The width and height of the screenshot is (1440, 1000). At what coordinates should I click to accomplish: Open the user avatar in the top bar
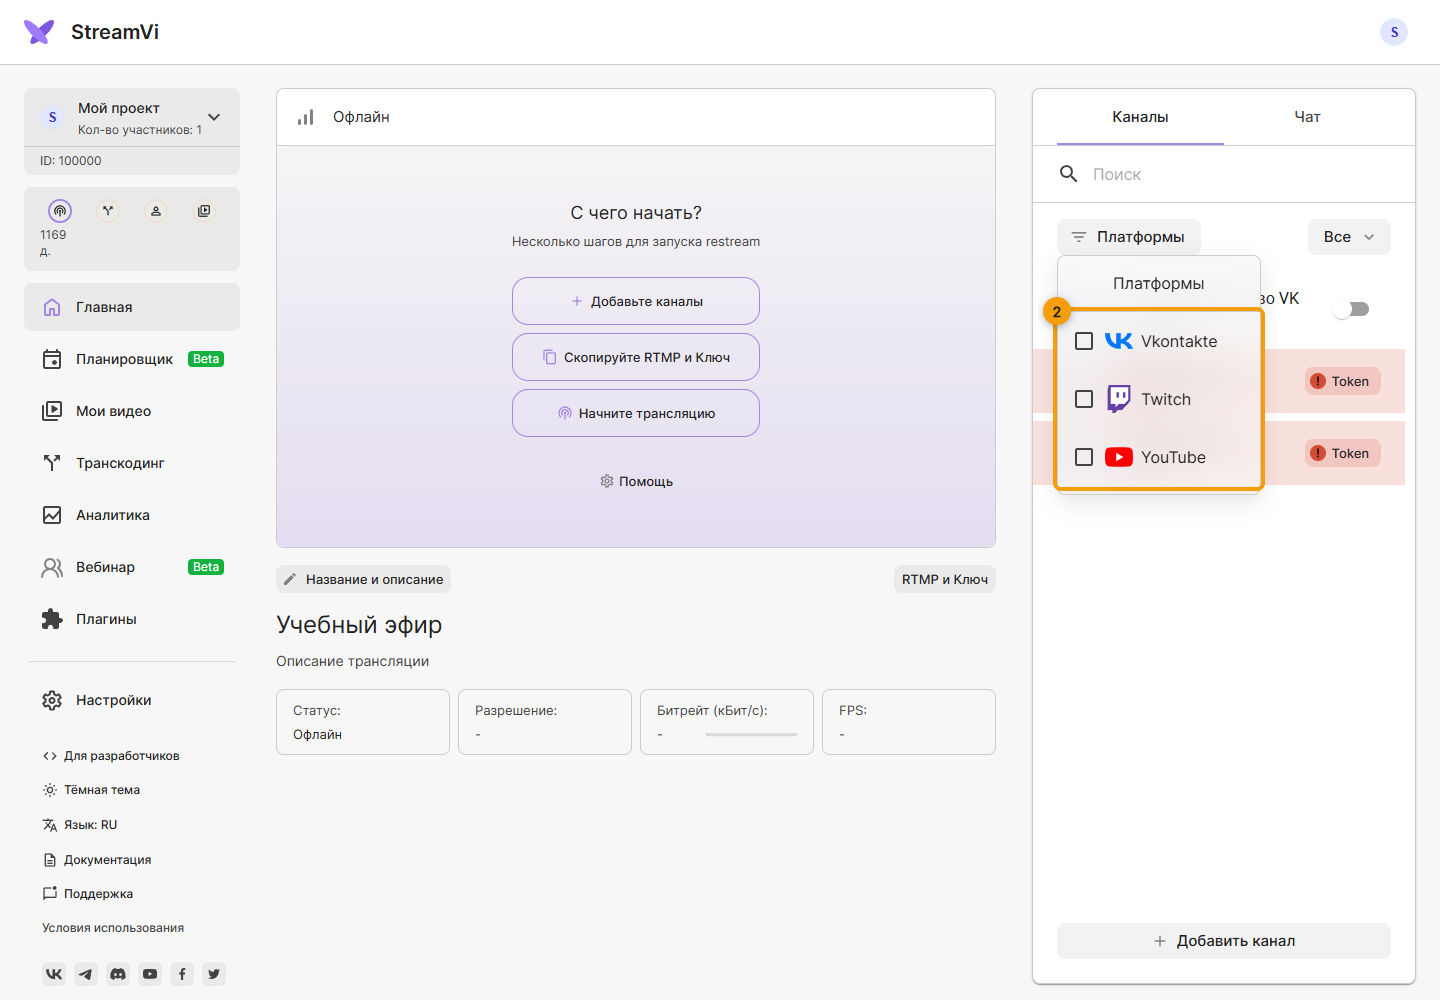1394,32
